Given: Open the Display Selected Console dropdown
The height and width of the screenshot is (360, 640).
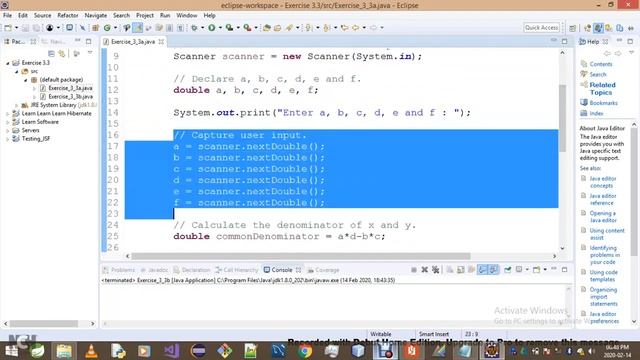Looking at the screenshot, I should point(527,270).
